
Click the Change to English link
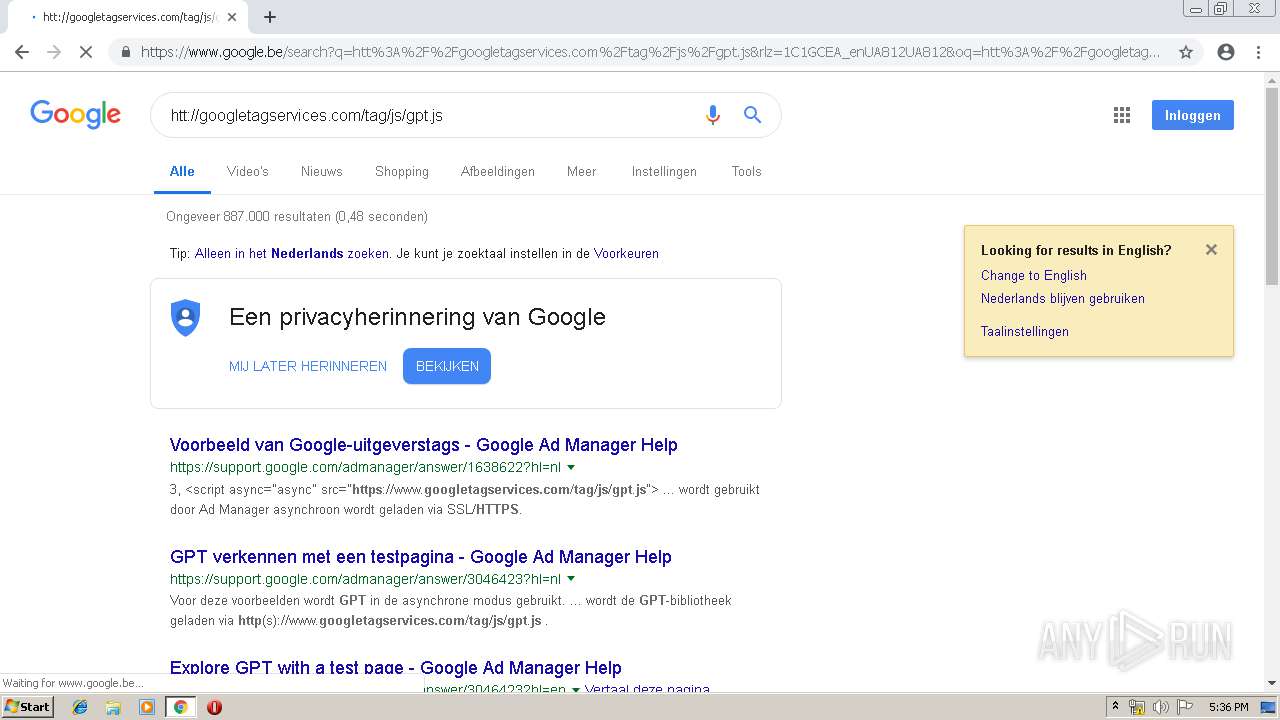coord(1034,275)
